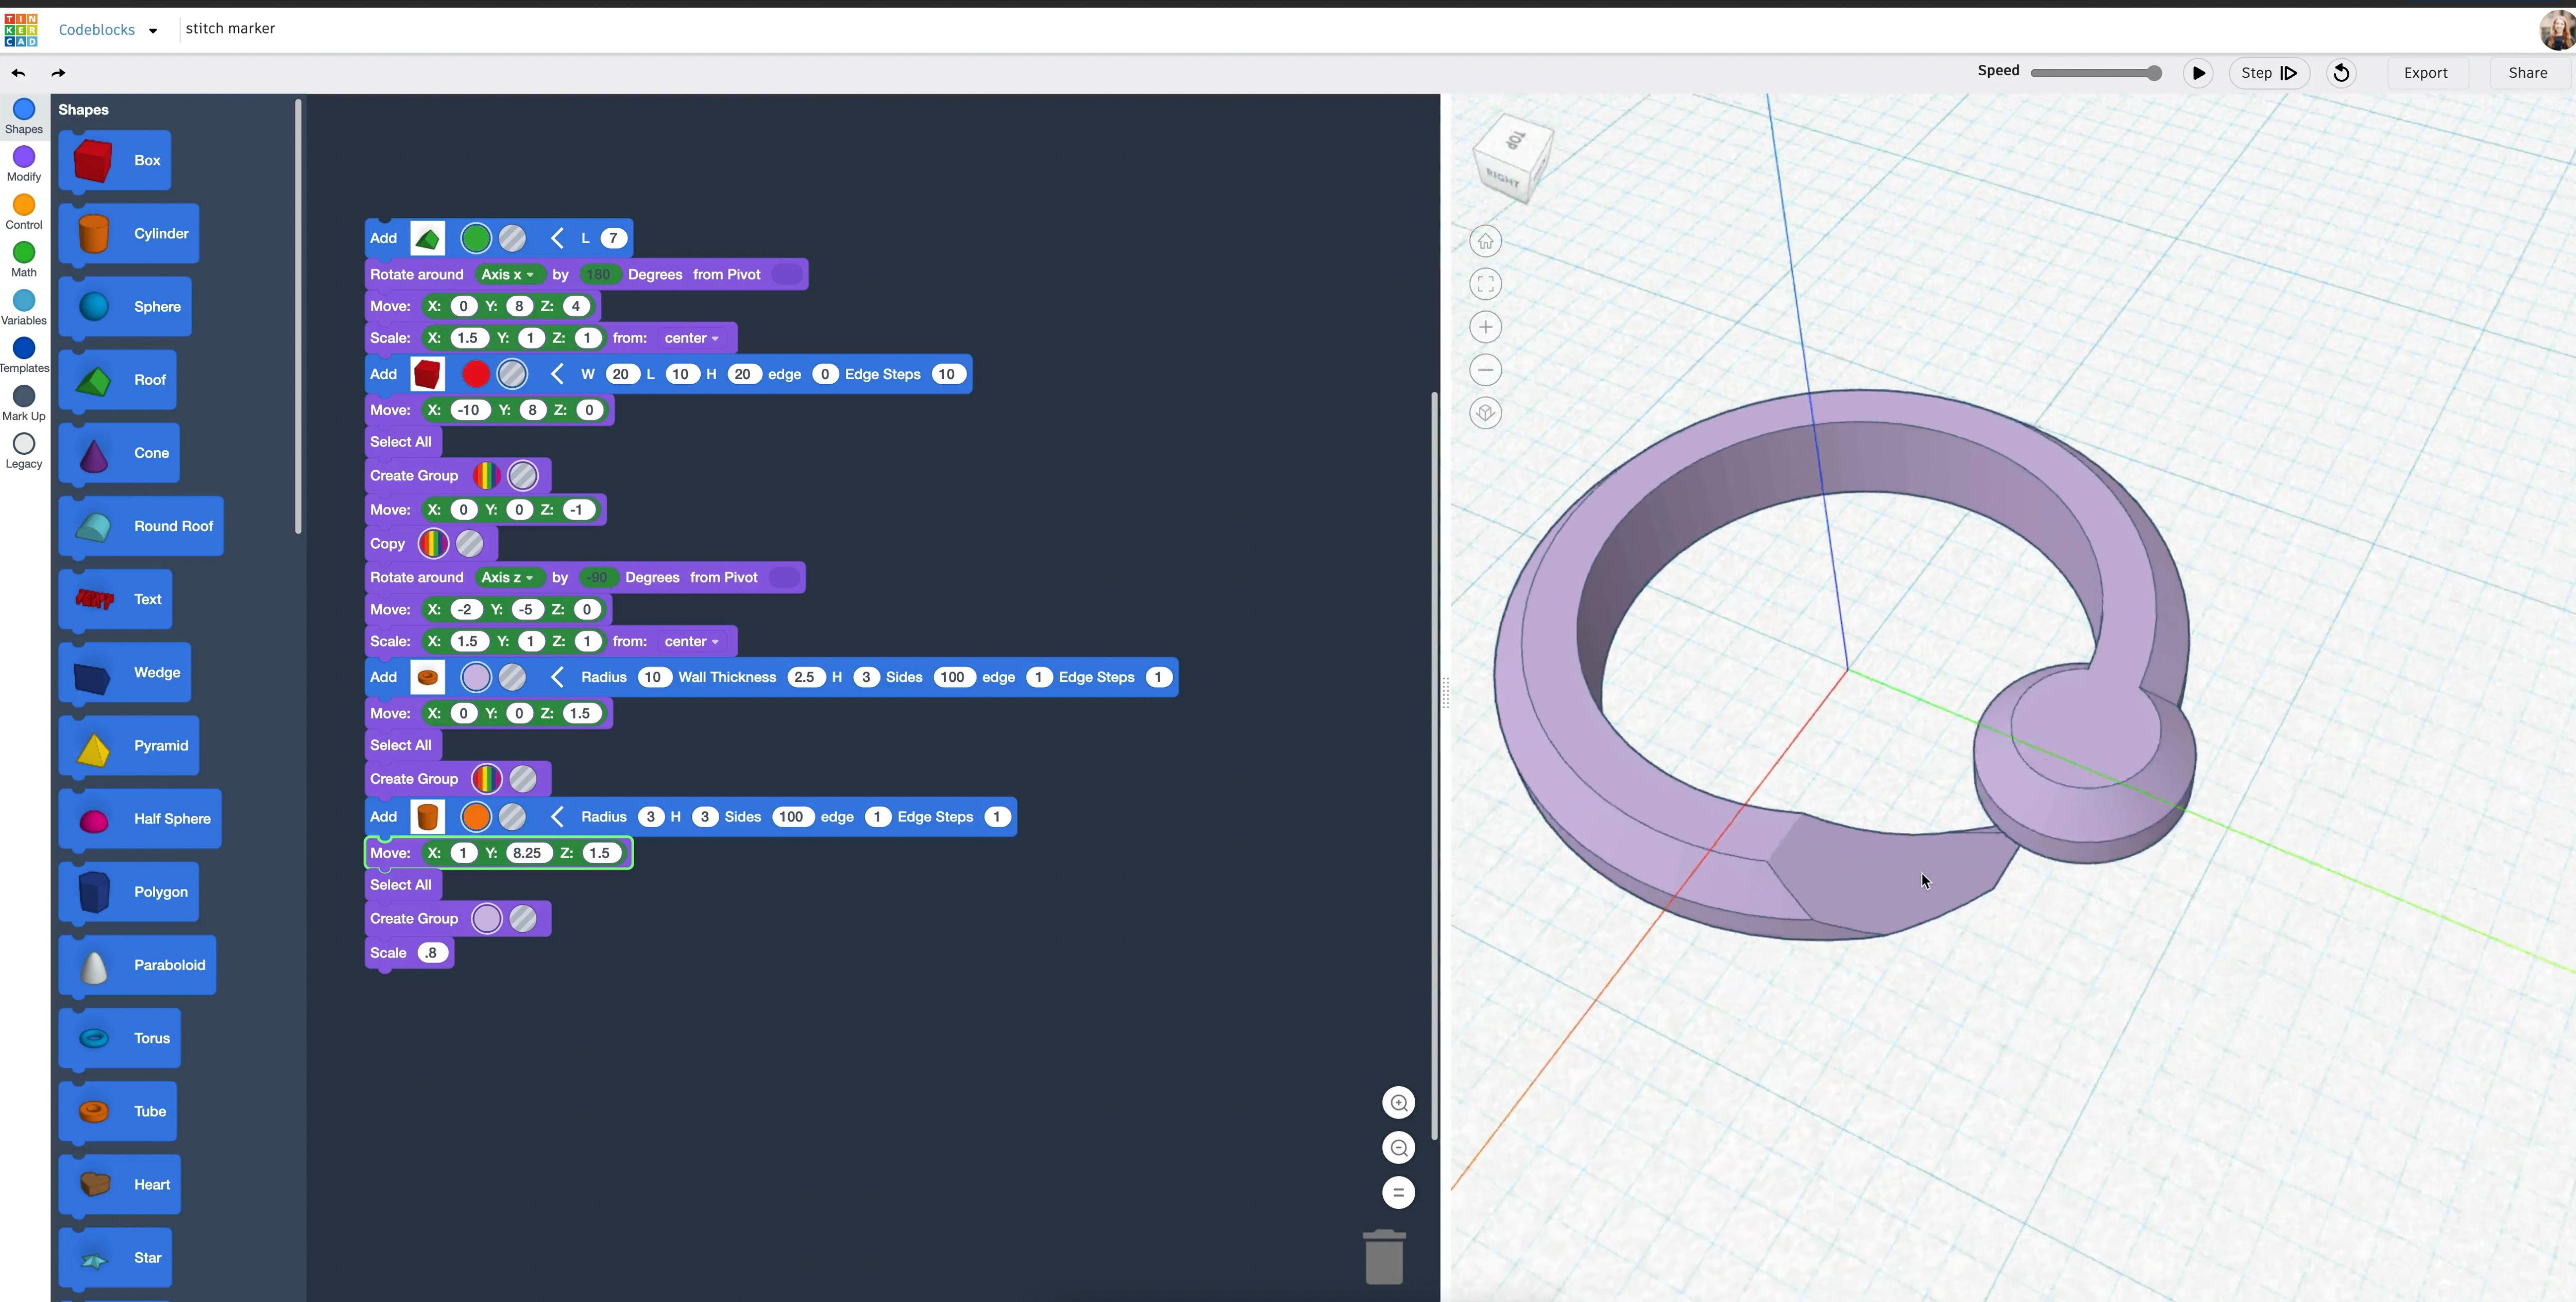The height and width of the screenshot is (1302, 2576).
Task: Collapse the Add Roof block parameters arrow
Action: [x=557, y=238]
